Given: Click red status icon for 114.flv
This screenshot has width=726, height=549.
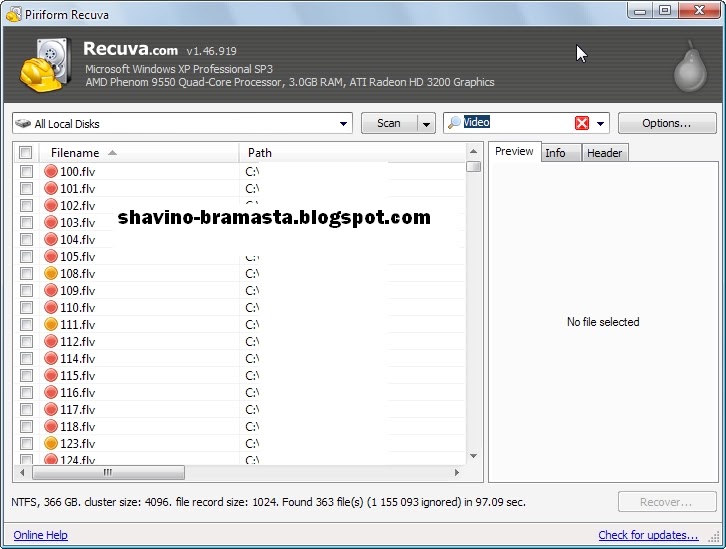Looking at the screenshot, I should (x=50, y=358).
